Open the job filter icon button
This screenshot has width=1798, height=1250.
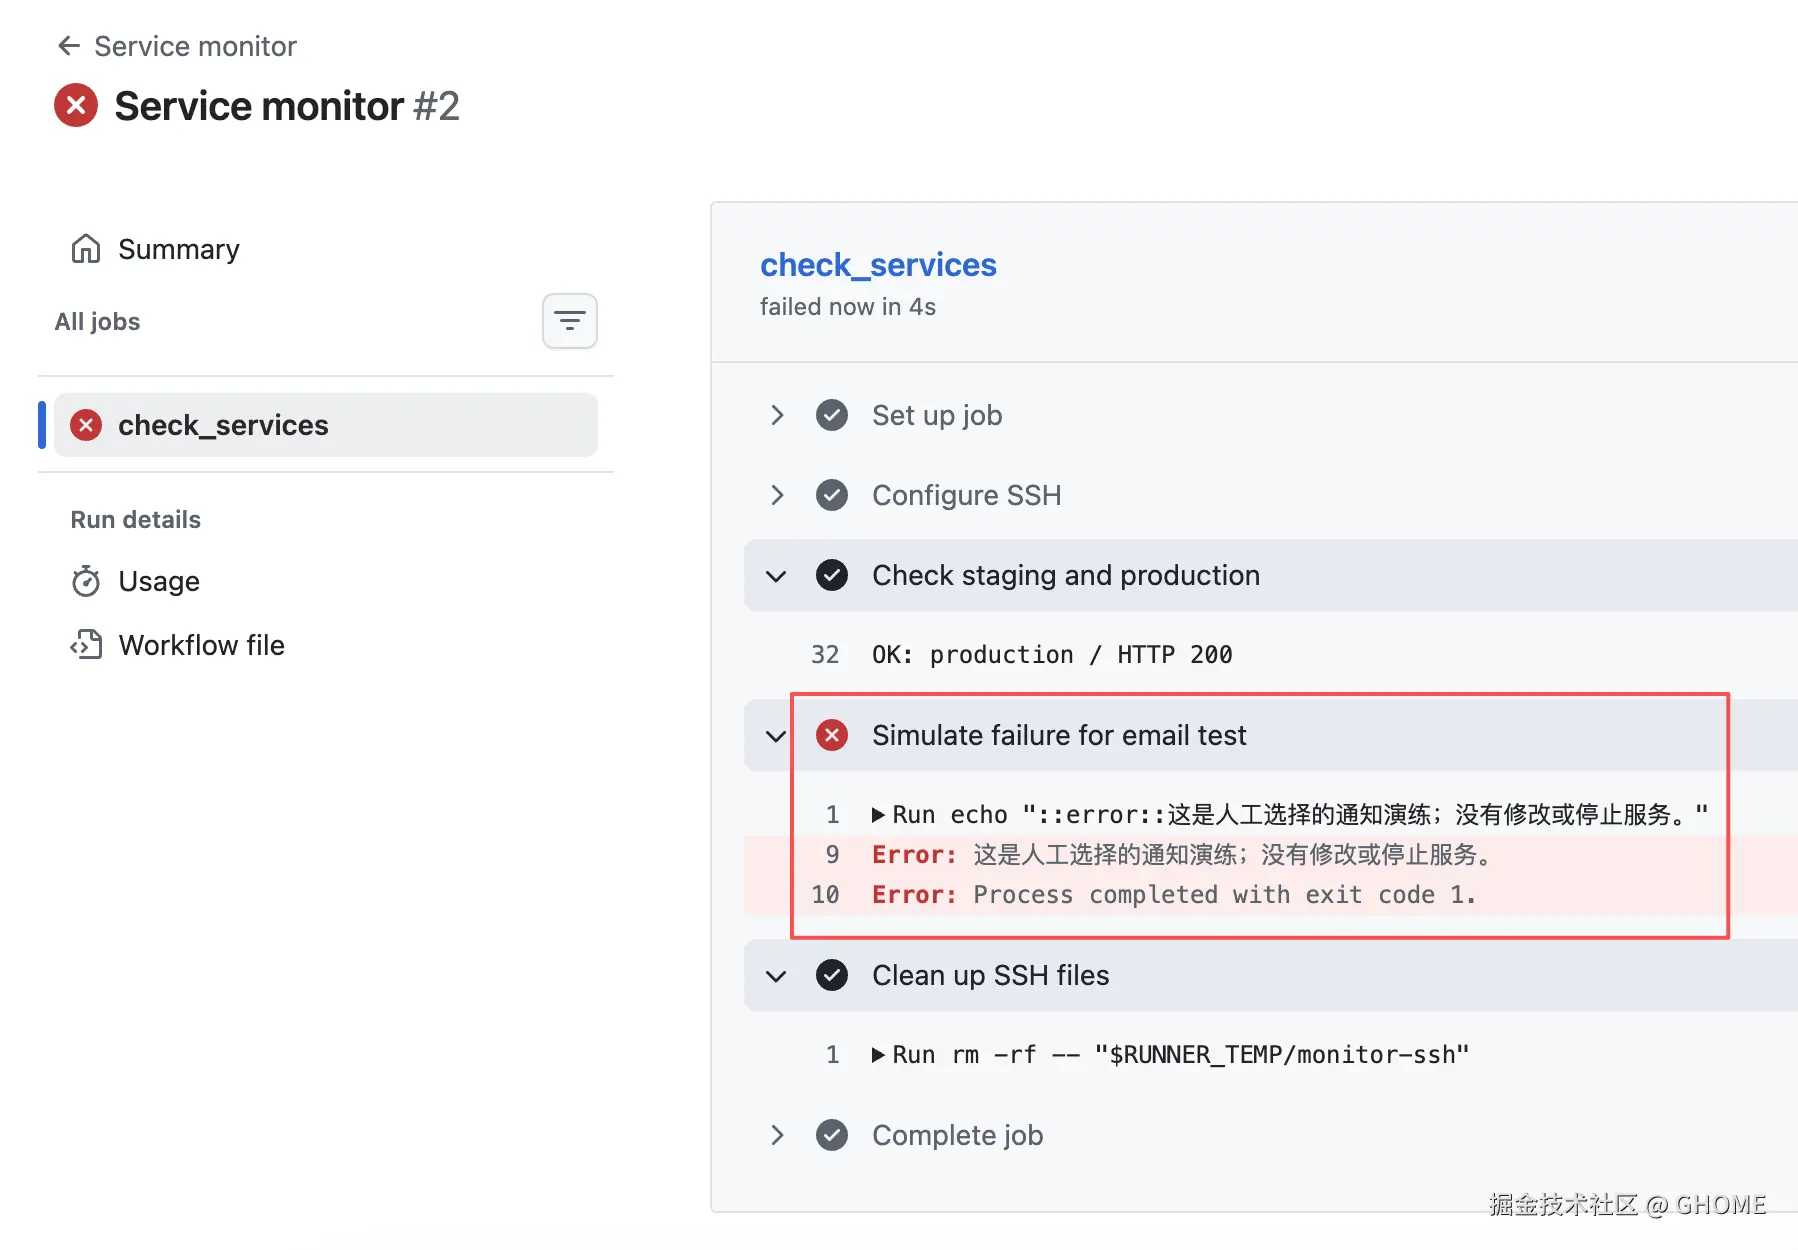click(570, 321)
